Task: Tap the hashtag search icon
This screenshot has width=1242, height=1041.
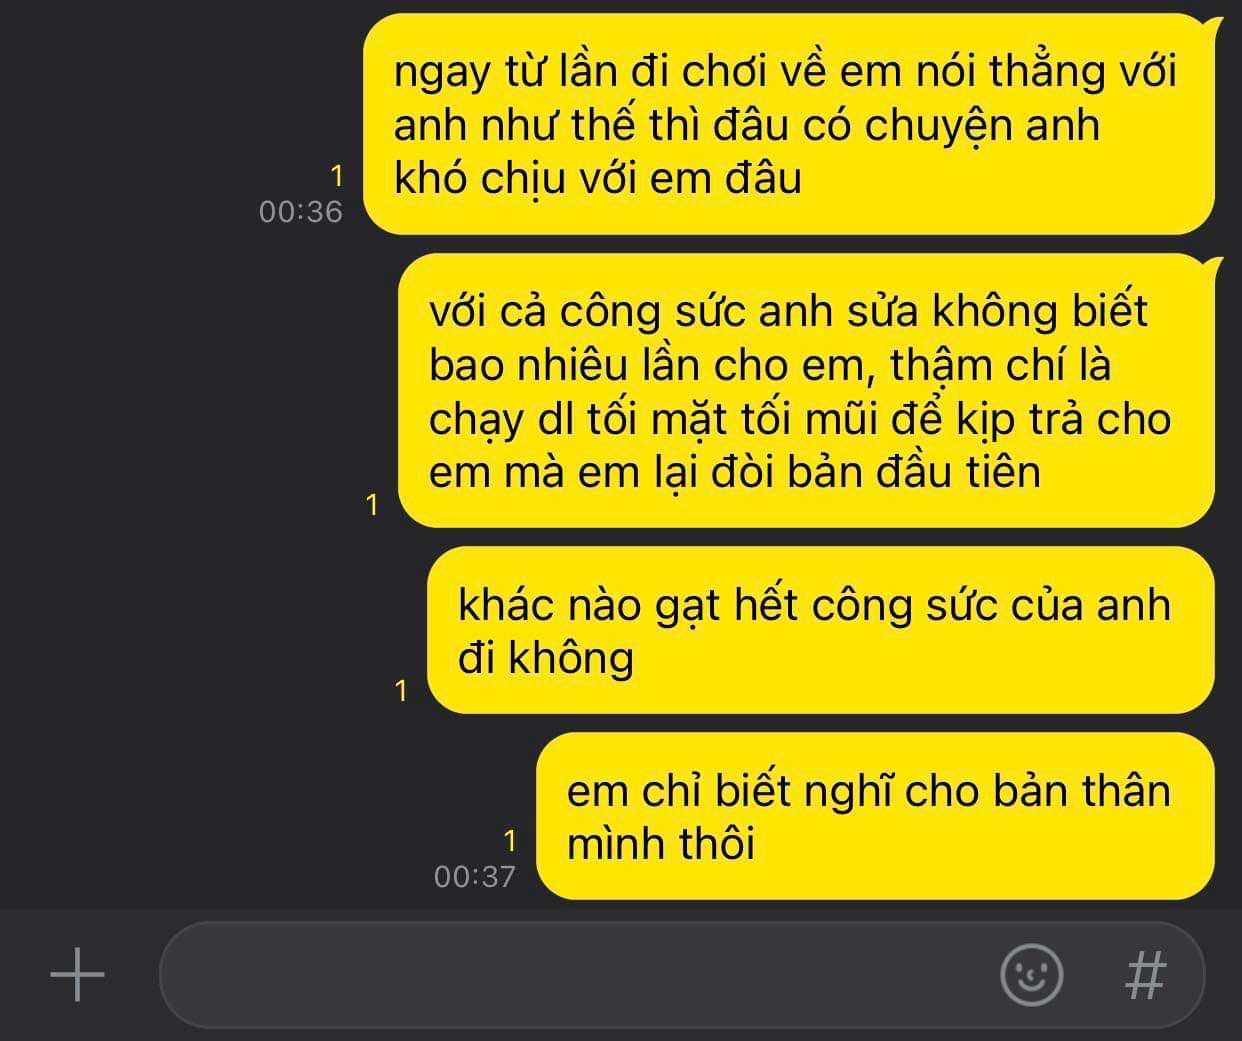Action: pos(1146,974)
